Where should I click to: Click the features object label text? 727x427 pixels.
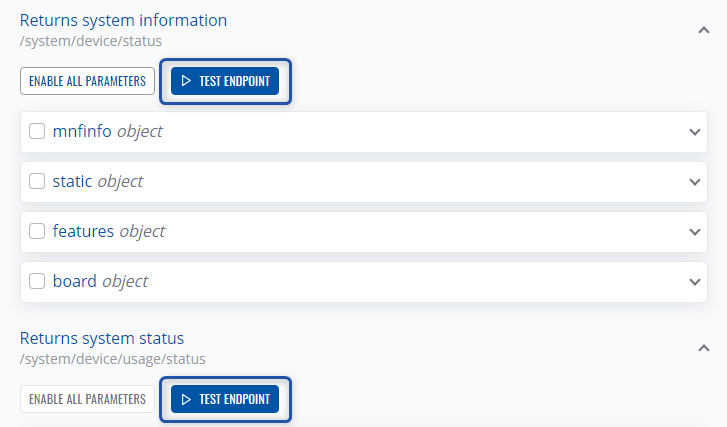pyautogui.click(x=108, y=231)
